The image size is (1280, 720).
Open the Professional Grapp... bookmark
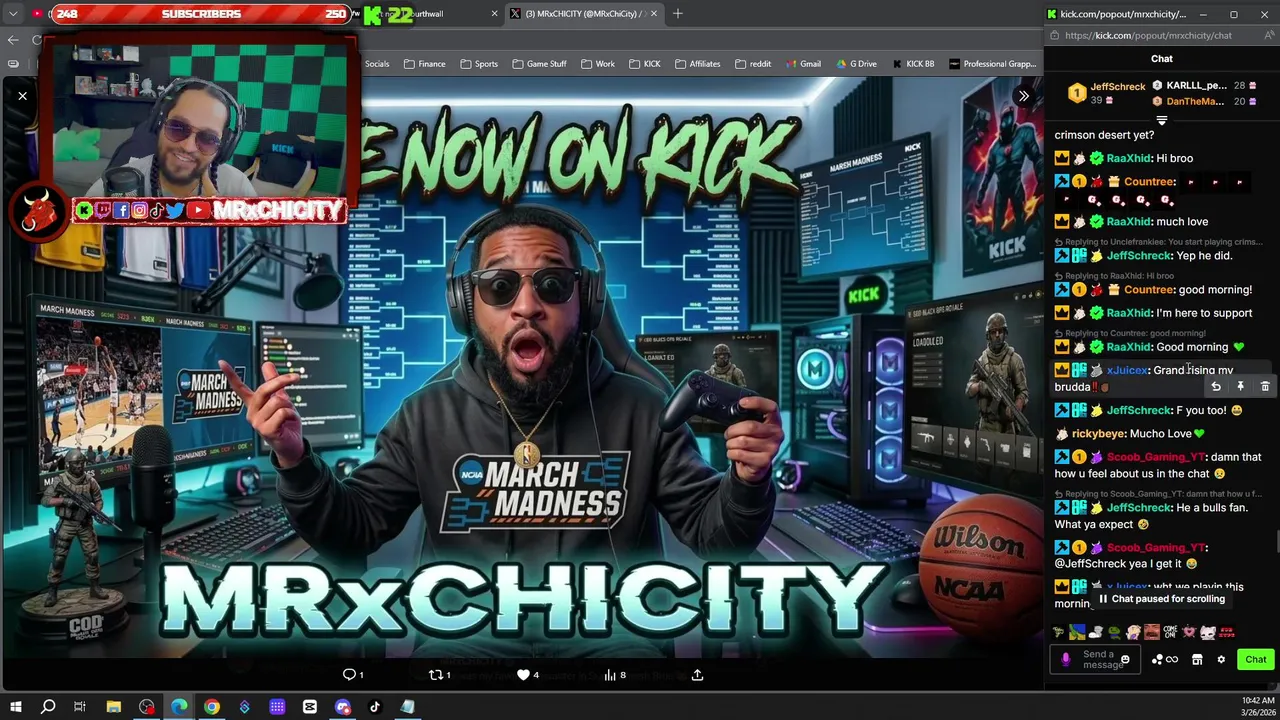click(x=992, y=64)
